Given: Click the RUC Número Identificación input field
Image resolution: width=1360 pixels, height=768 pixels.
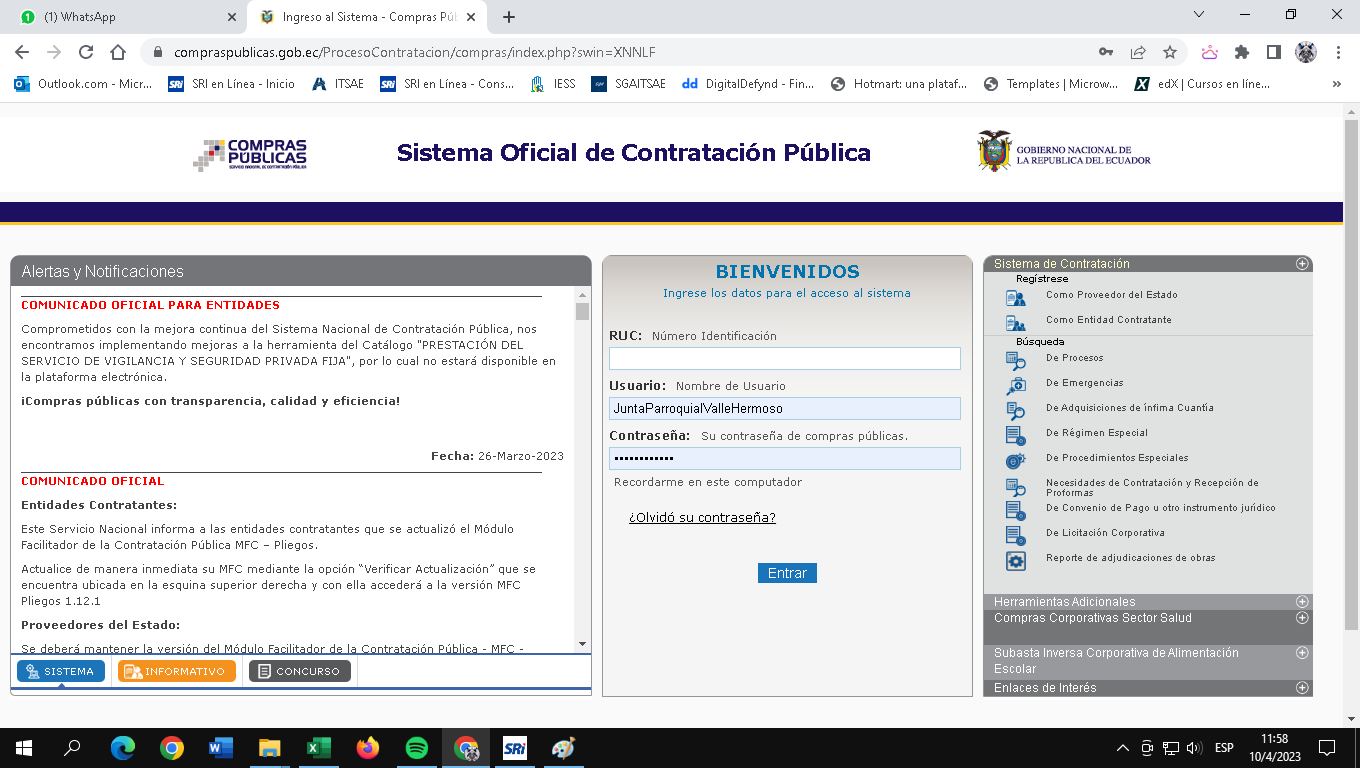Looking at the screenshot, I should tap(784, 358).
